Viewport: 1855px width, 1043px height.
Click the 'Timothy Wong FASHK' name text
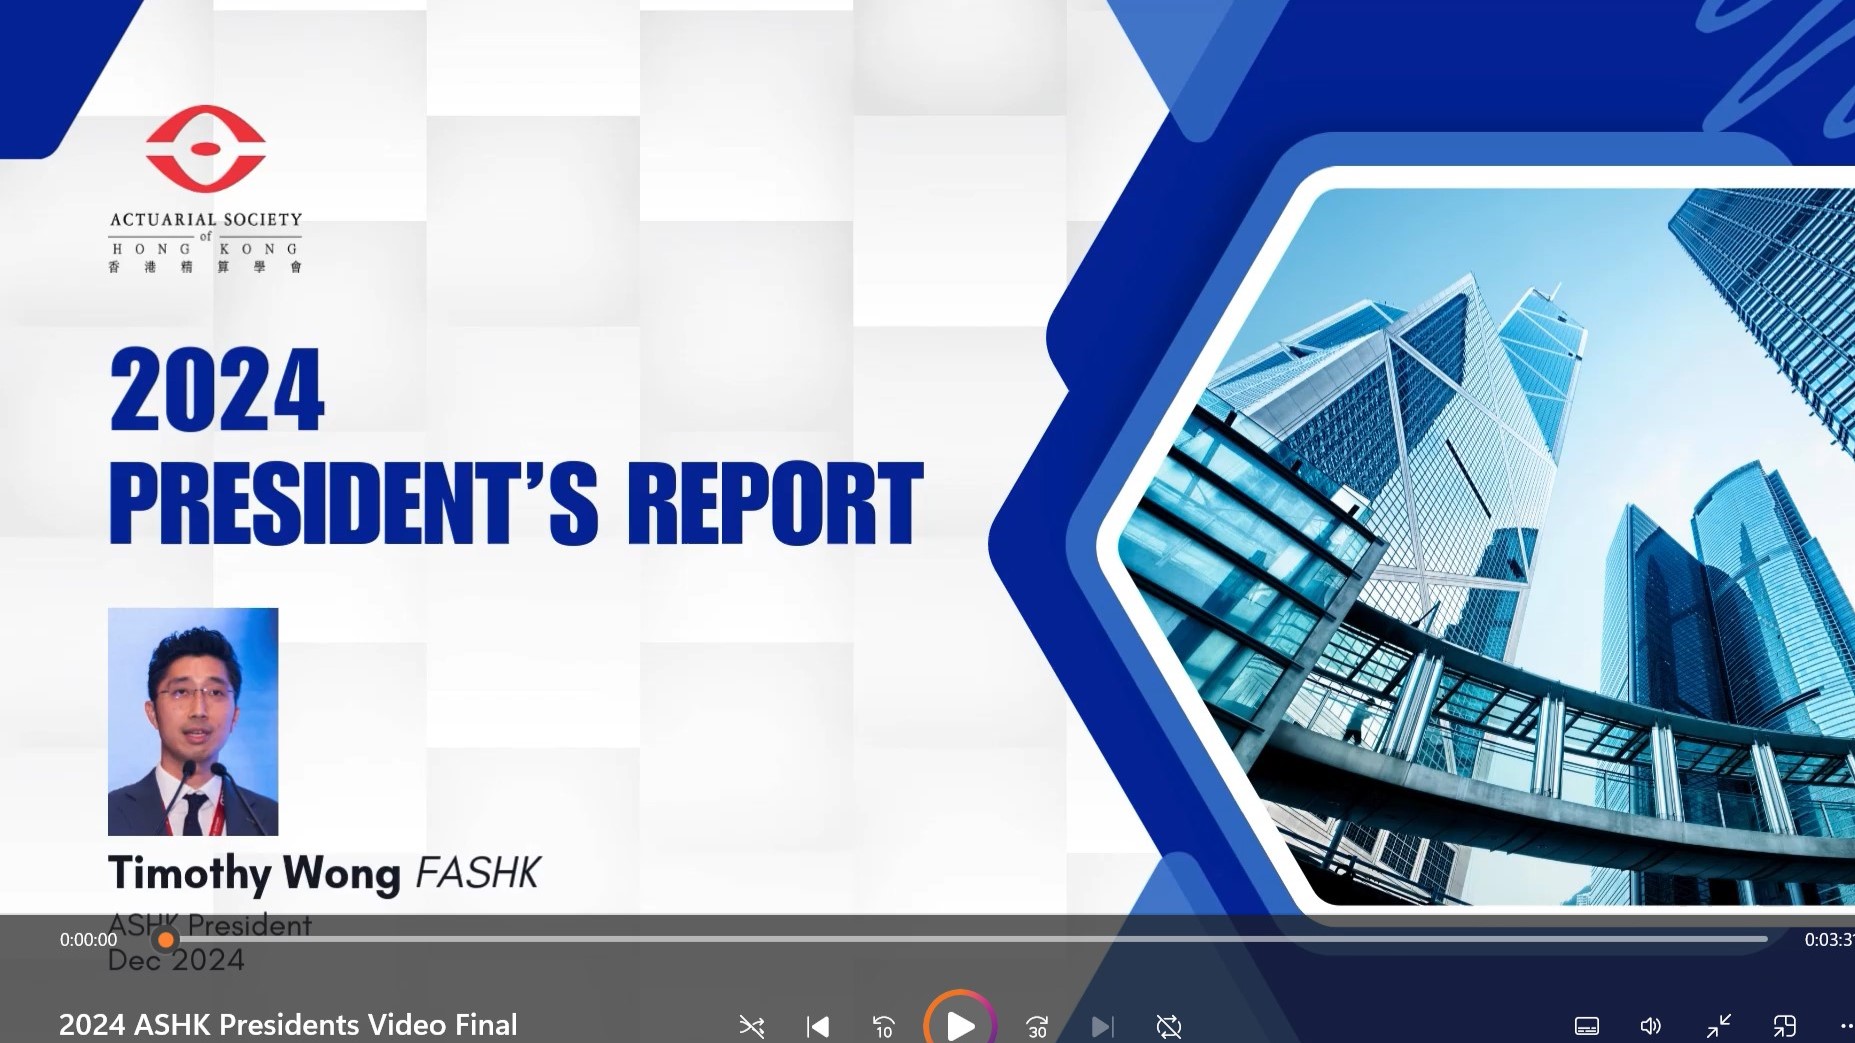324,873
